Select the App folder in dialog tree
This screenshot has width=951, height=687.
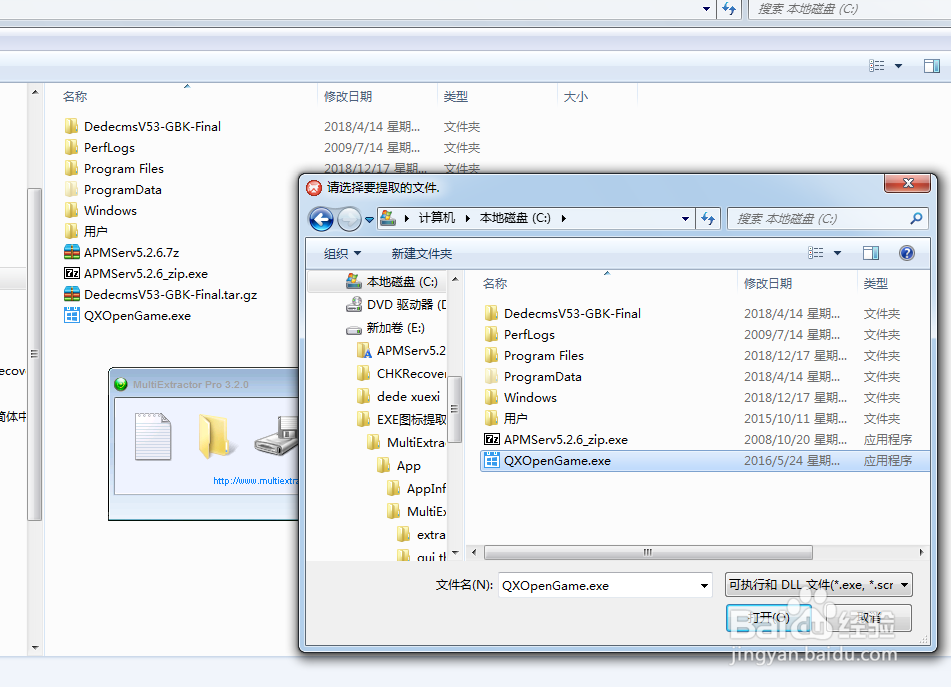tap(398, 466)
